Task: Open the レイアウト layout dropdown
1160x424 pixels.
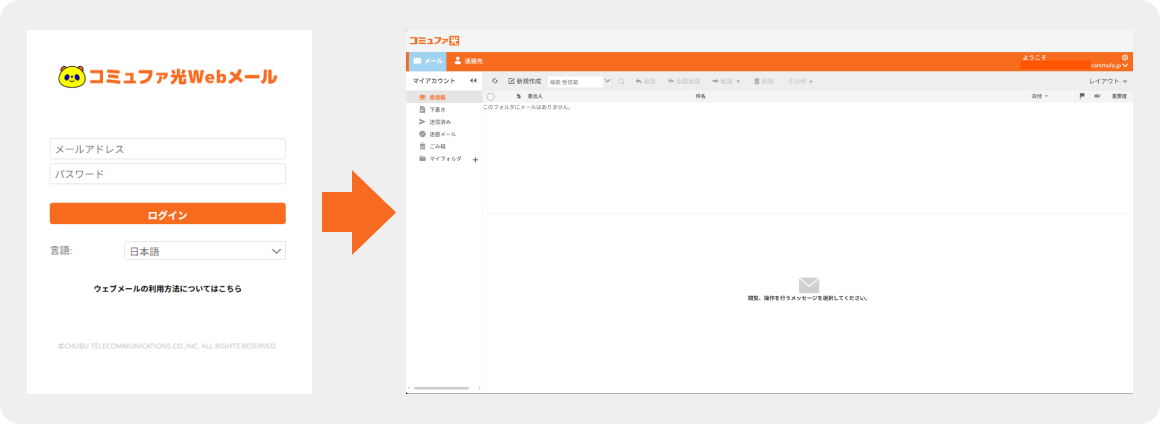Action: 1108,81
